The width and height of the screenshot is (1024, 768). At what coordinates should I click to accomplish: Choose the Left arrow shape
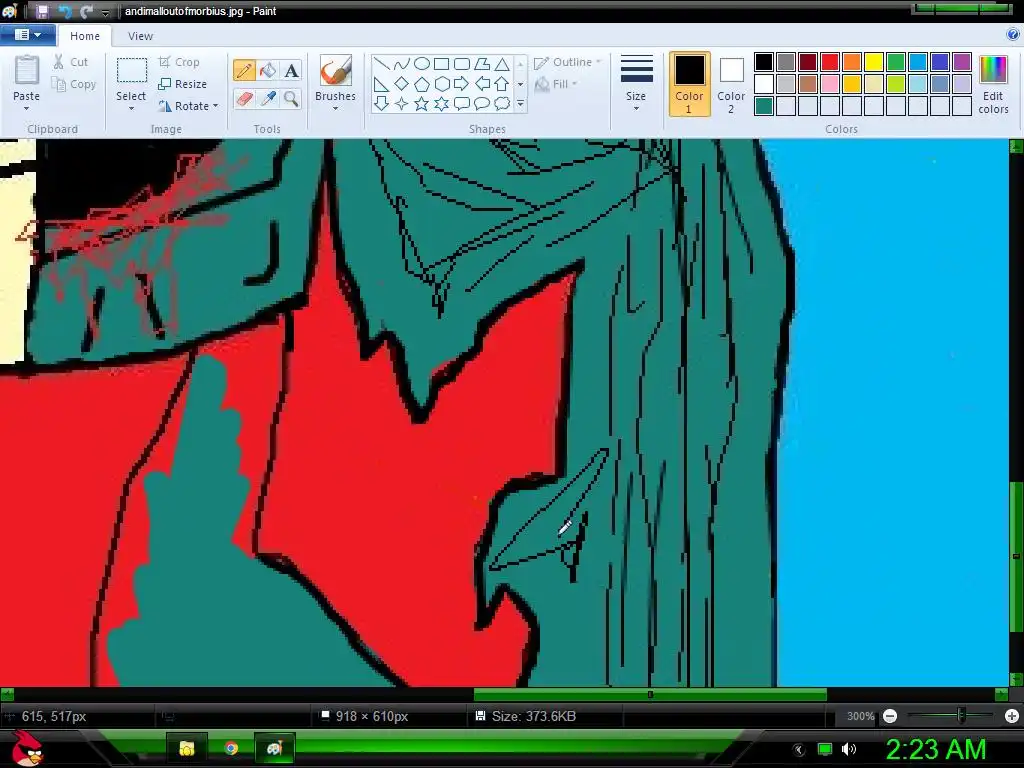pos(482,84)
